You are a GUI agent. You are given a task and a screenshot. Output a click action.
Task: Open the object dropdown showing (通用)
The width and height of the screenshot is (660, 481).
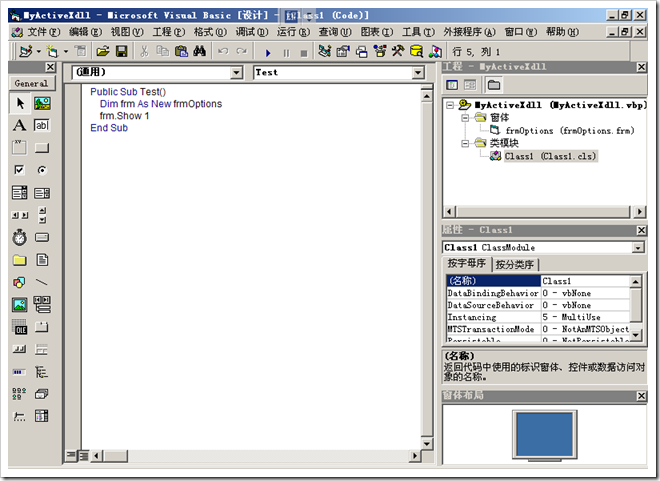point(237,73)
